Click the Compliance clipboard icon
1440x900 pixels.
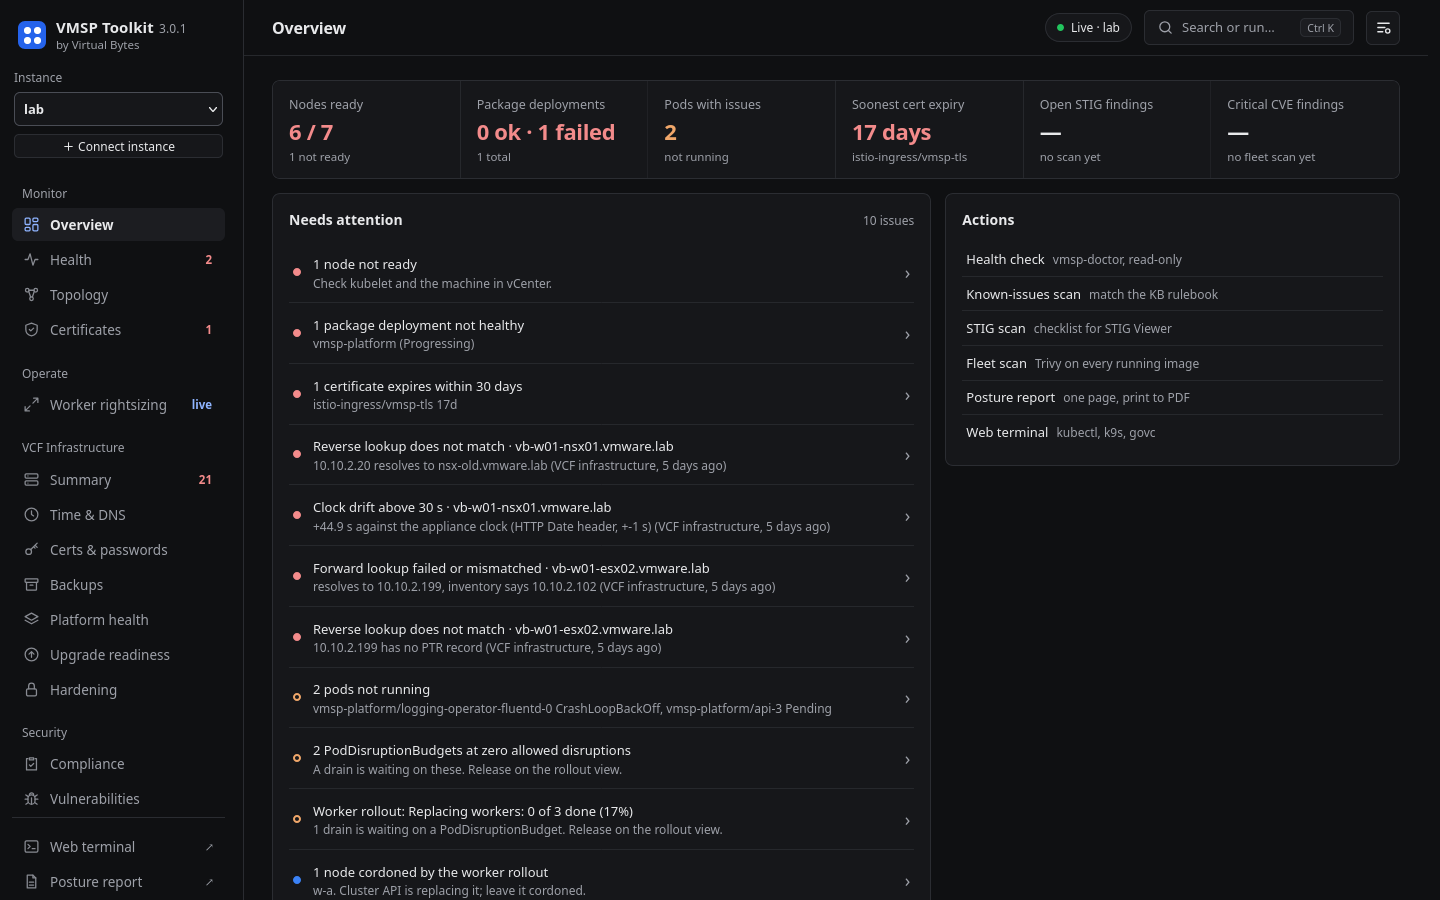[32, 764]
